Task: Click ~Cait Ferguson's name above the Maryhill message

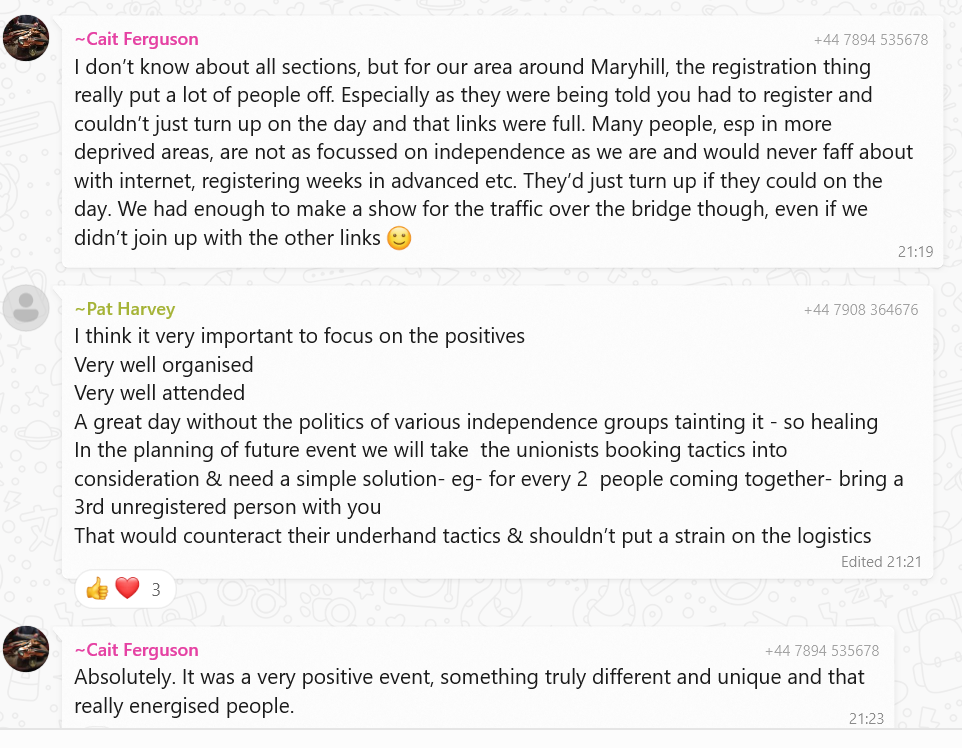Action: 136,39
